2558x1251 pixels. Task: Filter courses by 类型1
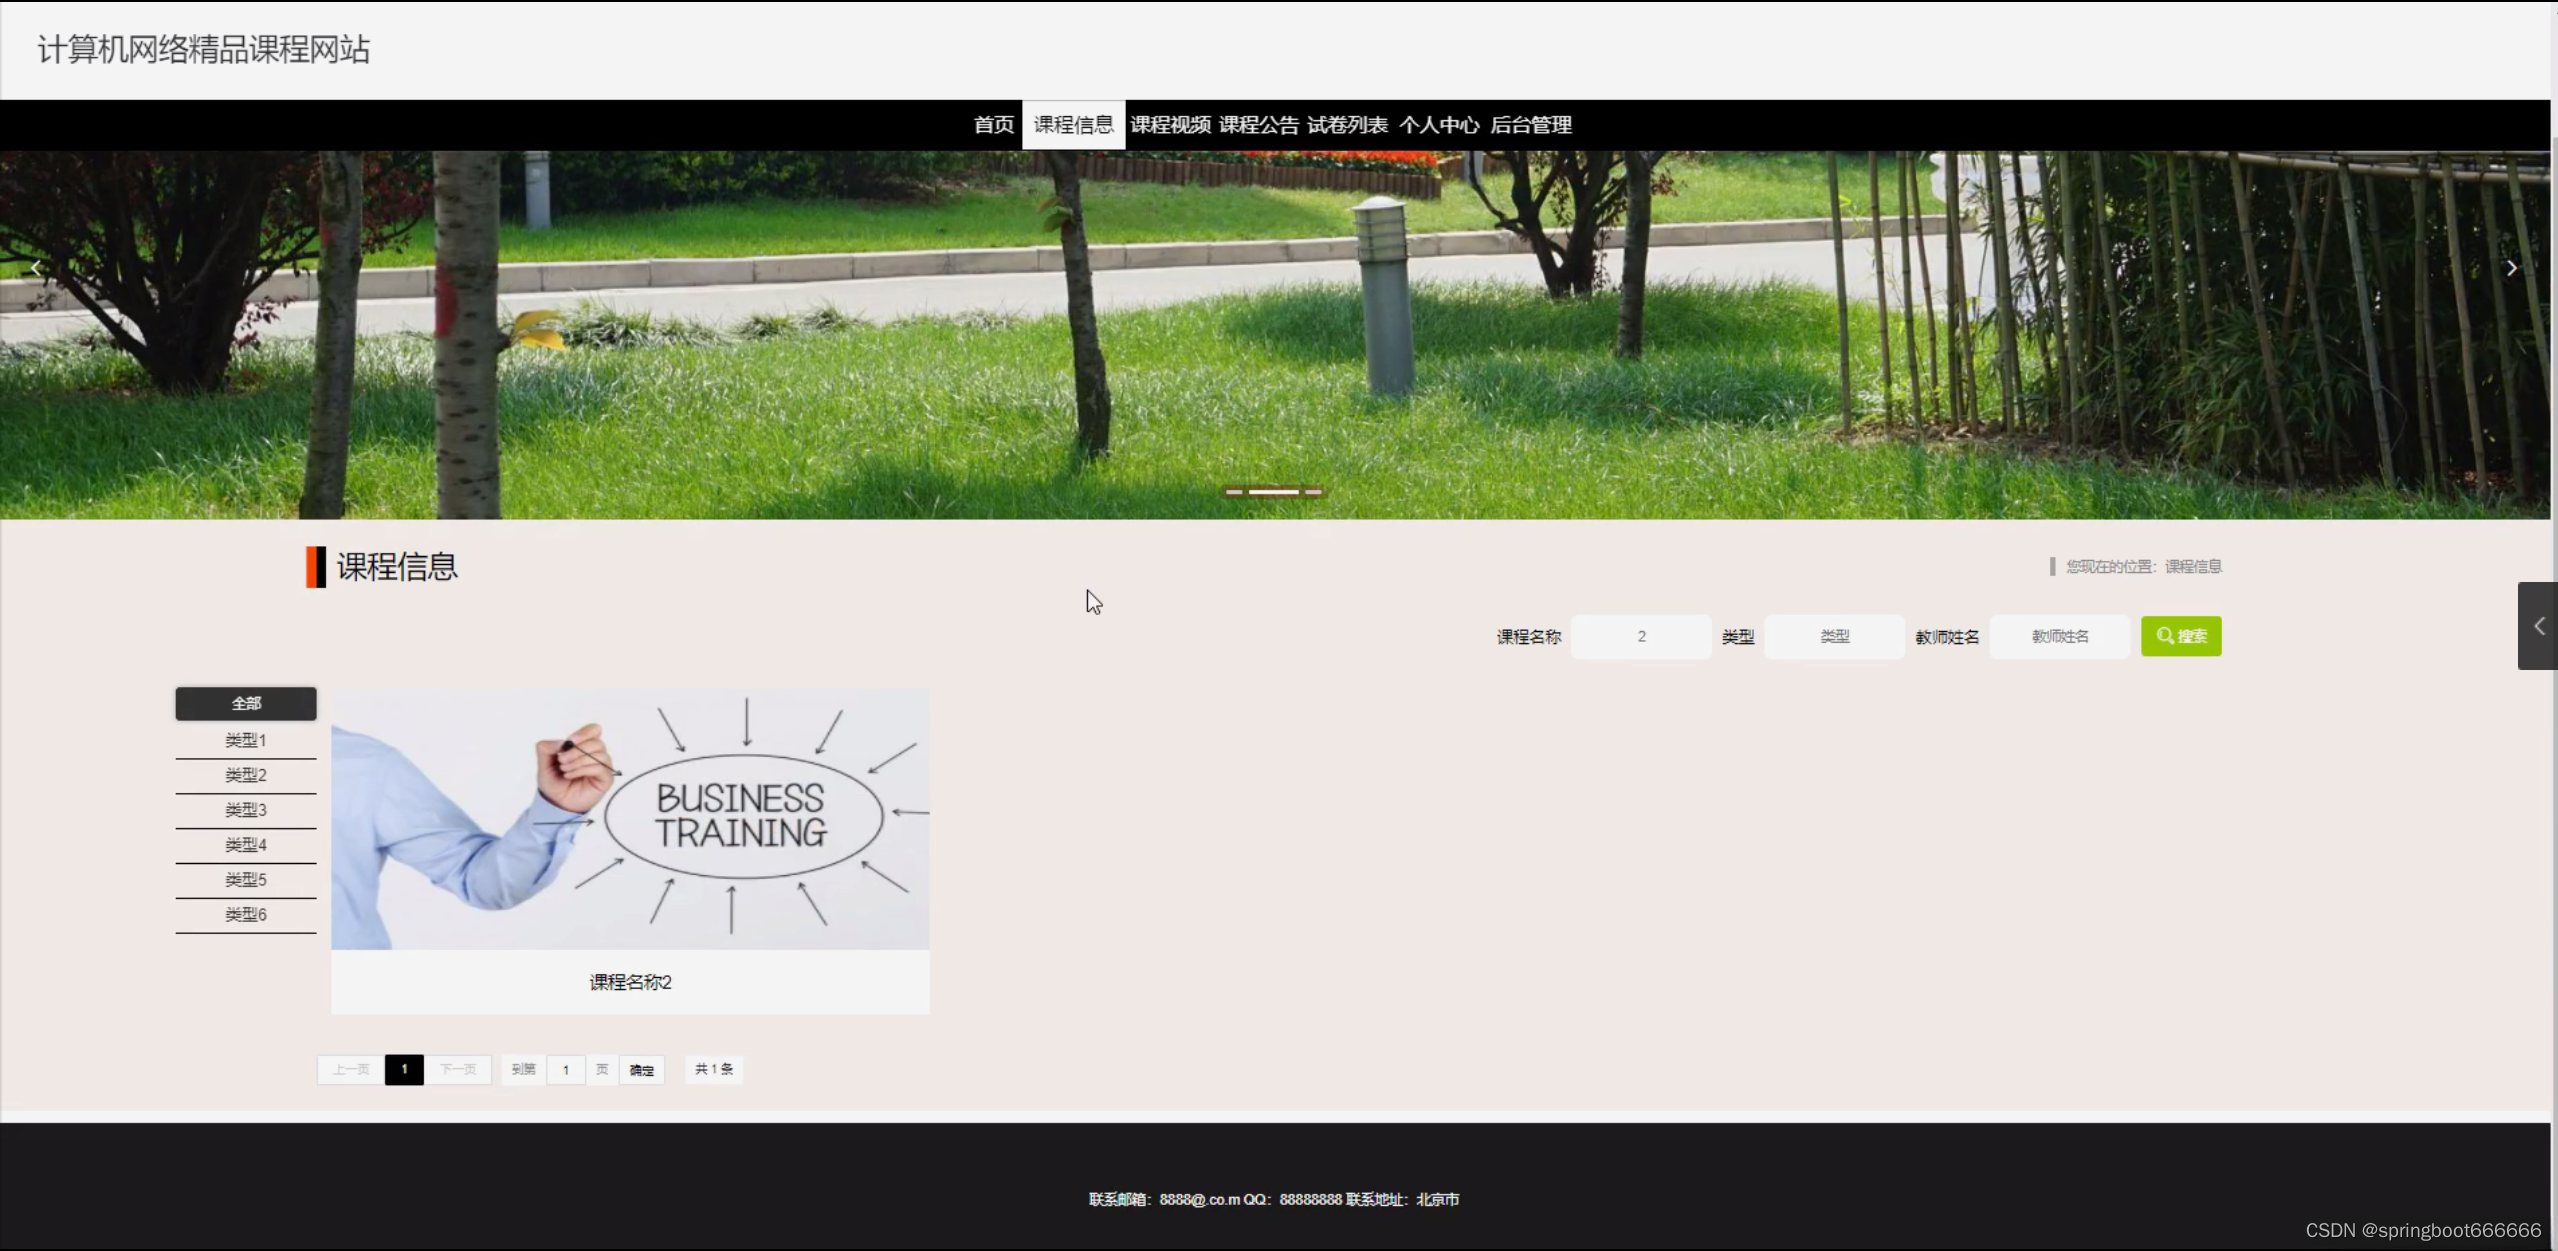[x=246, y=740]
